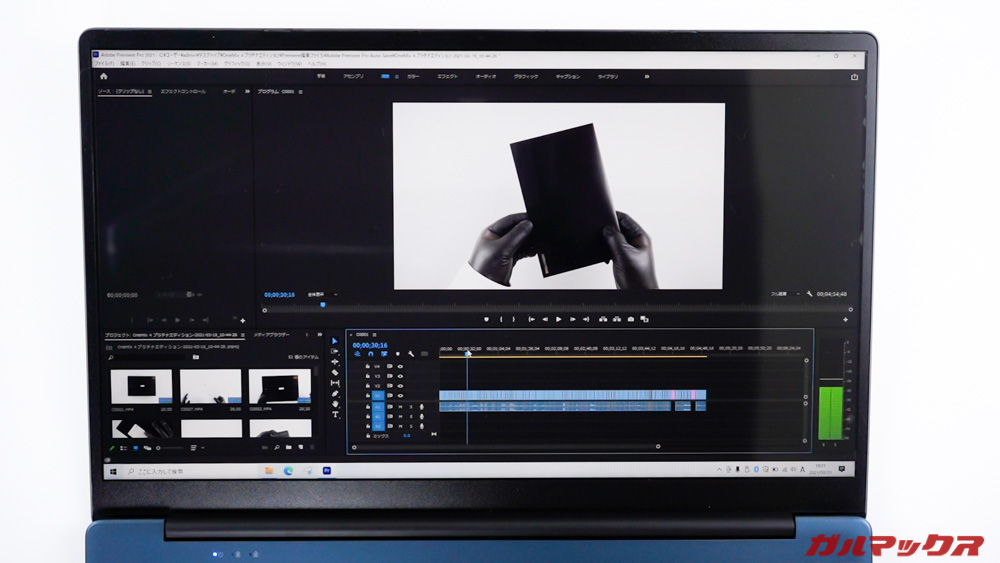The width and height of the screenshot is (1000, 563).
Task: Mute audio track A1
Action: coord(400,407)
